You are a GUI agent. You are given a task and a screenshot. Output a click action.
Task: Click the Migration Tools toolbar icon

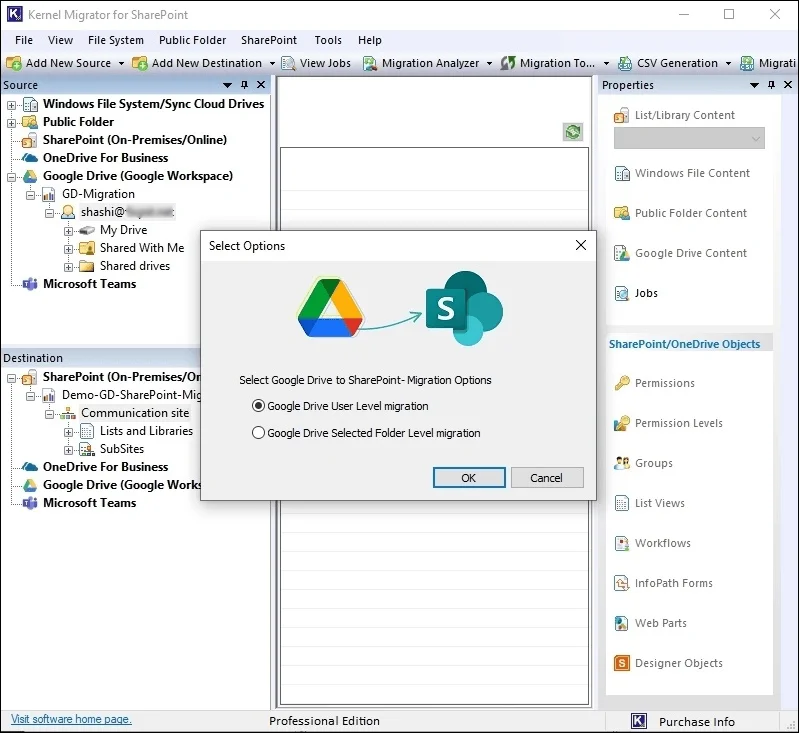coord(508,63)
